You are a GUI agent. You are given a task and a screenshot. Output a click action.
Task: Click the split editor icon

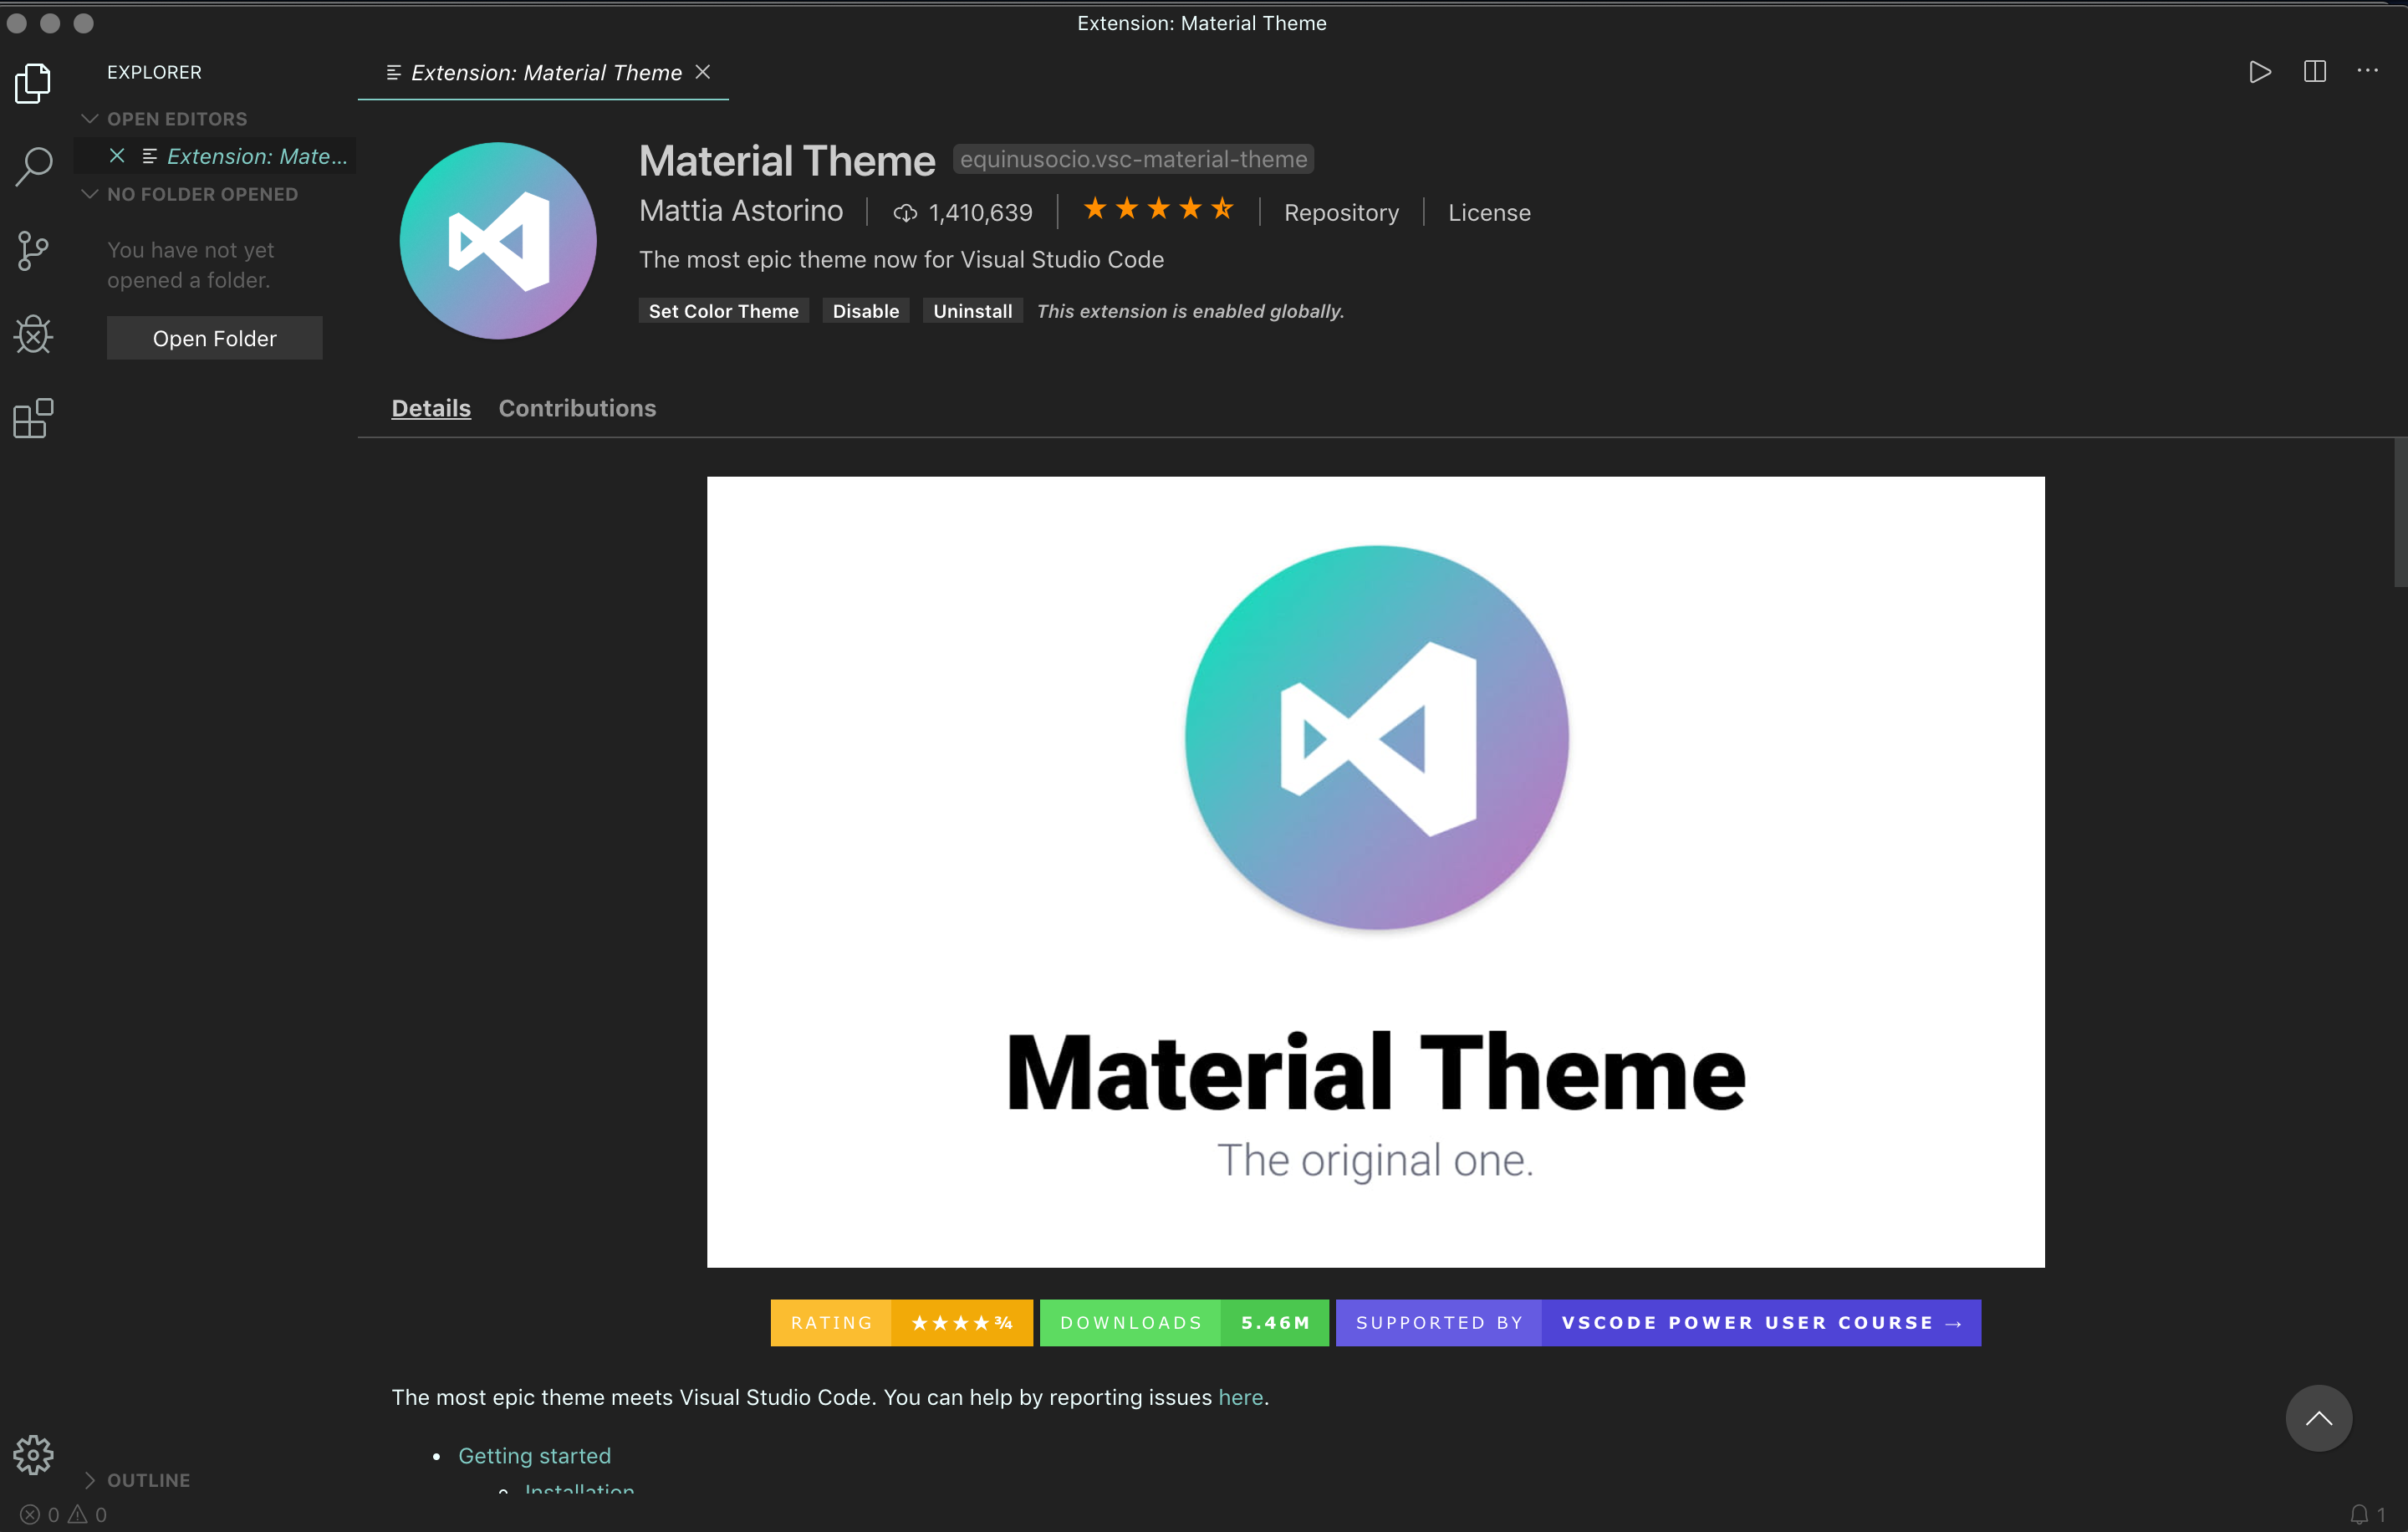[2314, 72]
